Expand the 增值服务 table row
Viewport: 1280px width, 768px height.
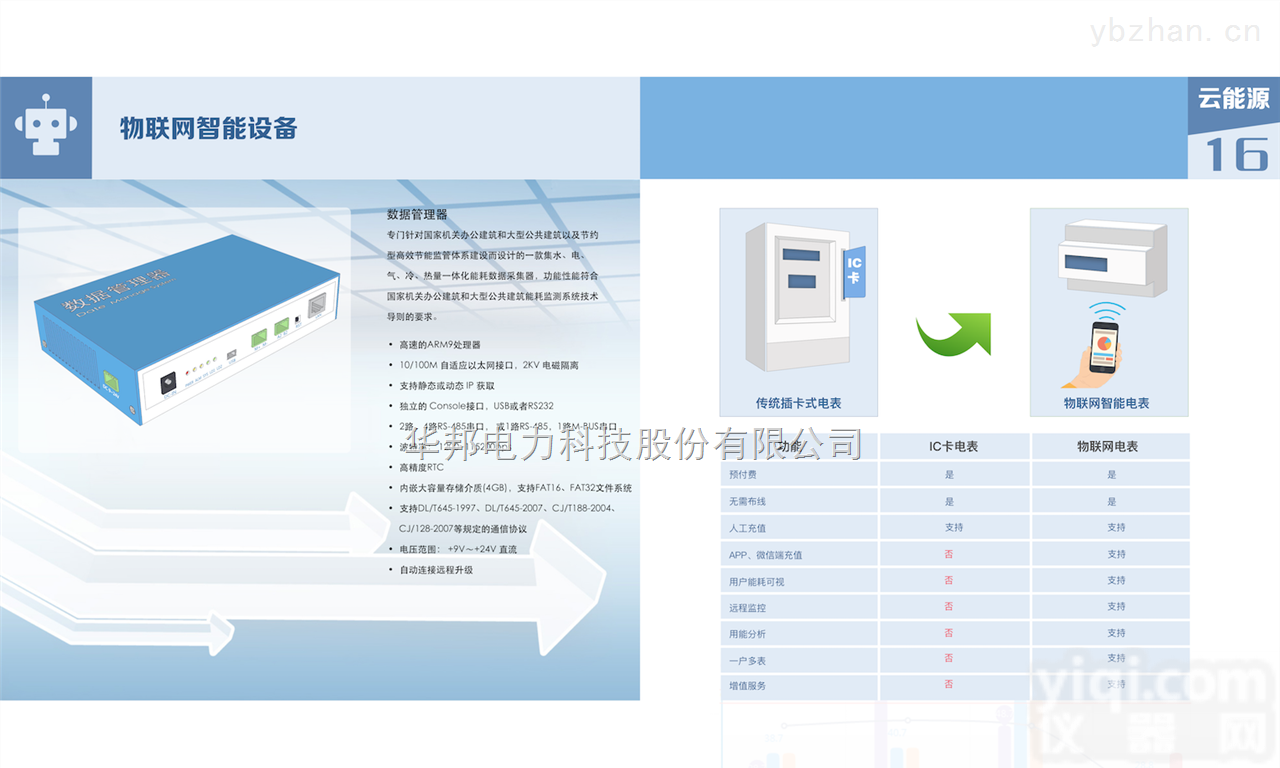747,685
